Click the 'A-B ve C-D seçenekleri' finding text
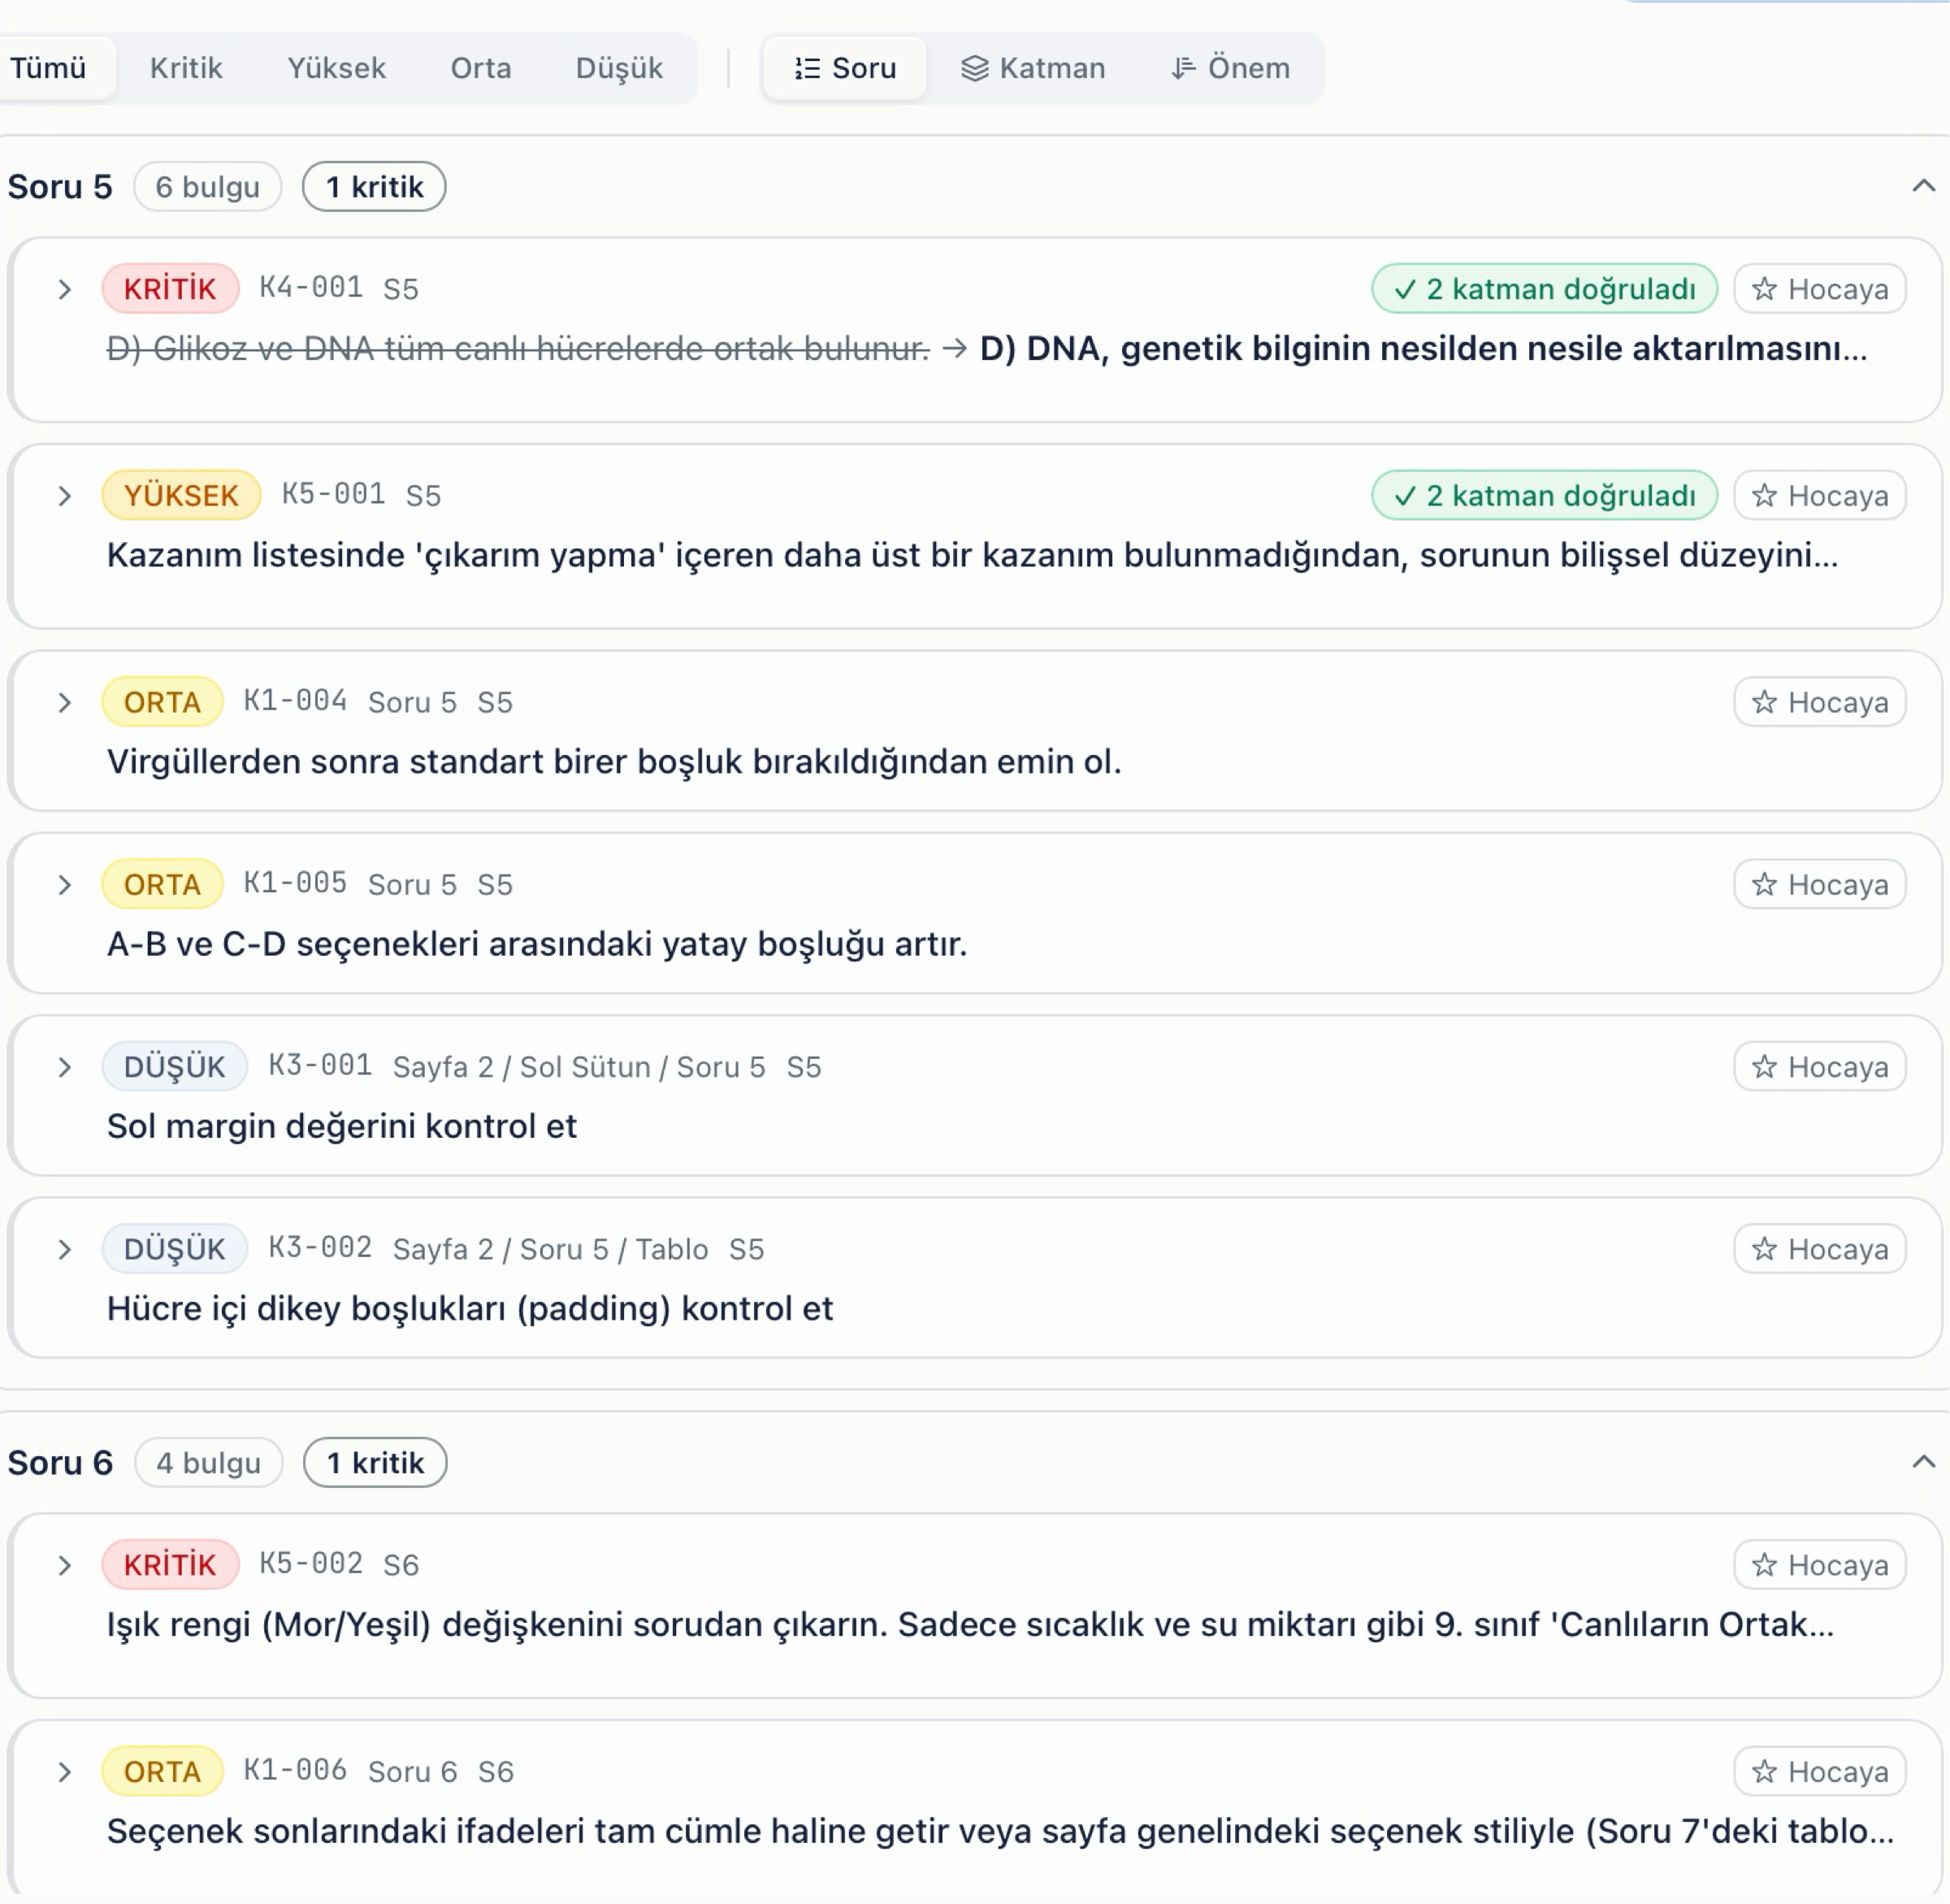Image resolution: width=1950 pixels, height=1904 pixels. coord(537,944)
